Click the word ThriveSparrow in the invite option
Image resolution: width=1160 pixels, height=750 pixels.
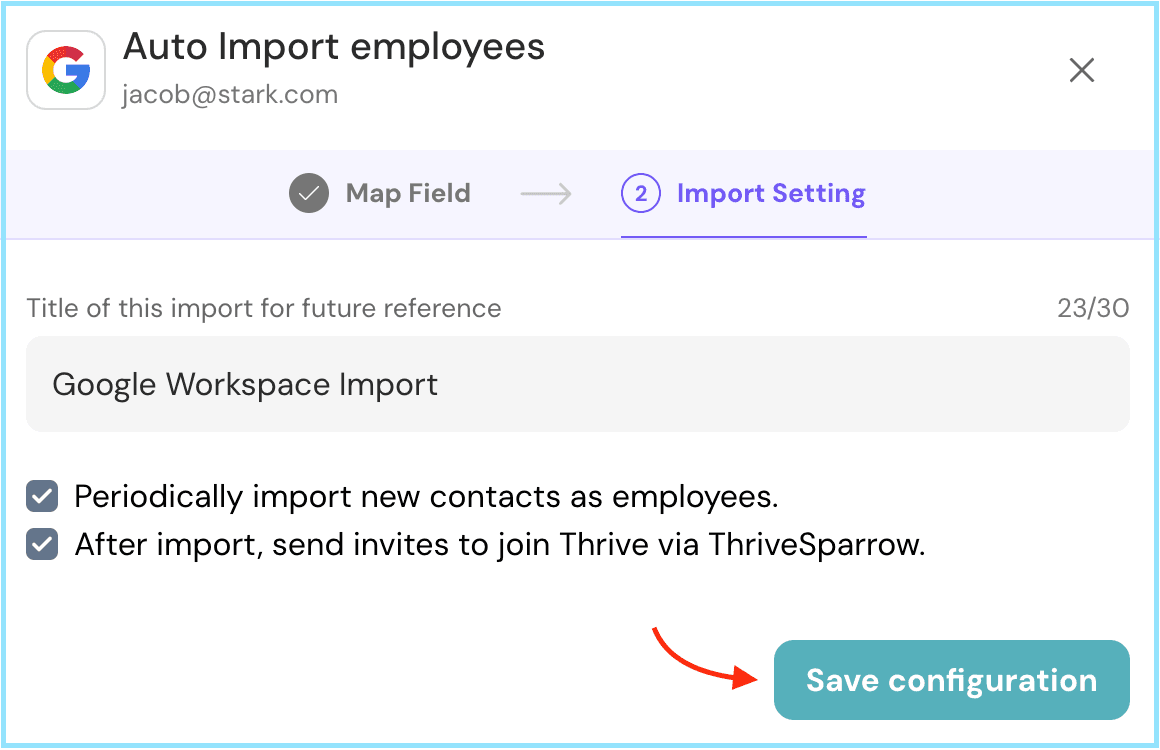814,545
